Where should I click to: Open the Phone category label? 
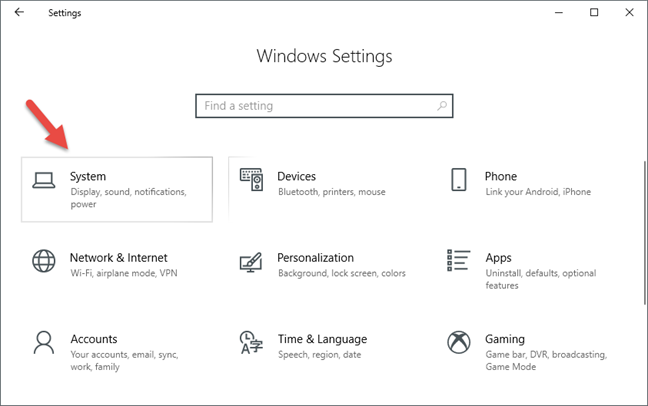coord(500,177)
